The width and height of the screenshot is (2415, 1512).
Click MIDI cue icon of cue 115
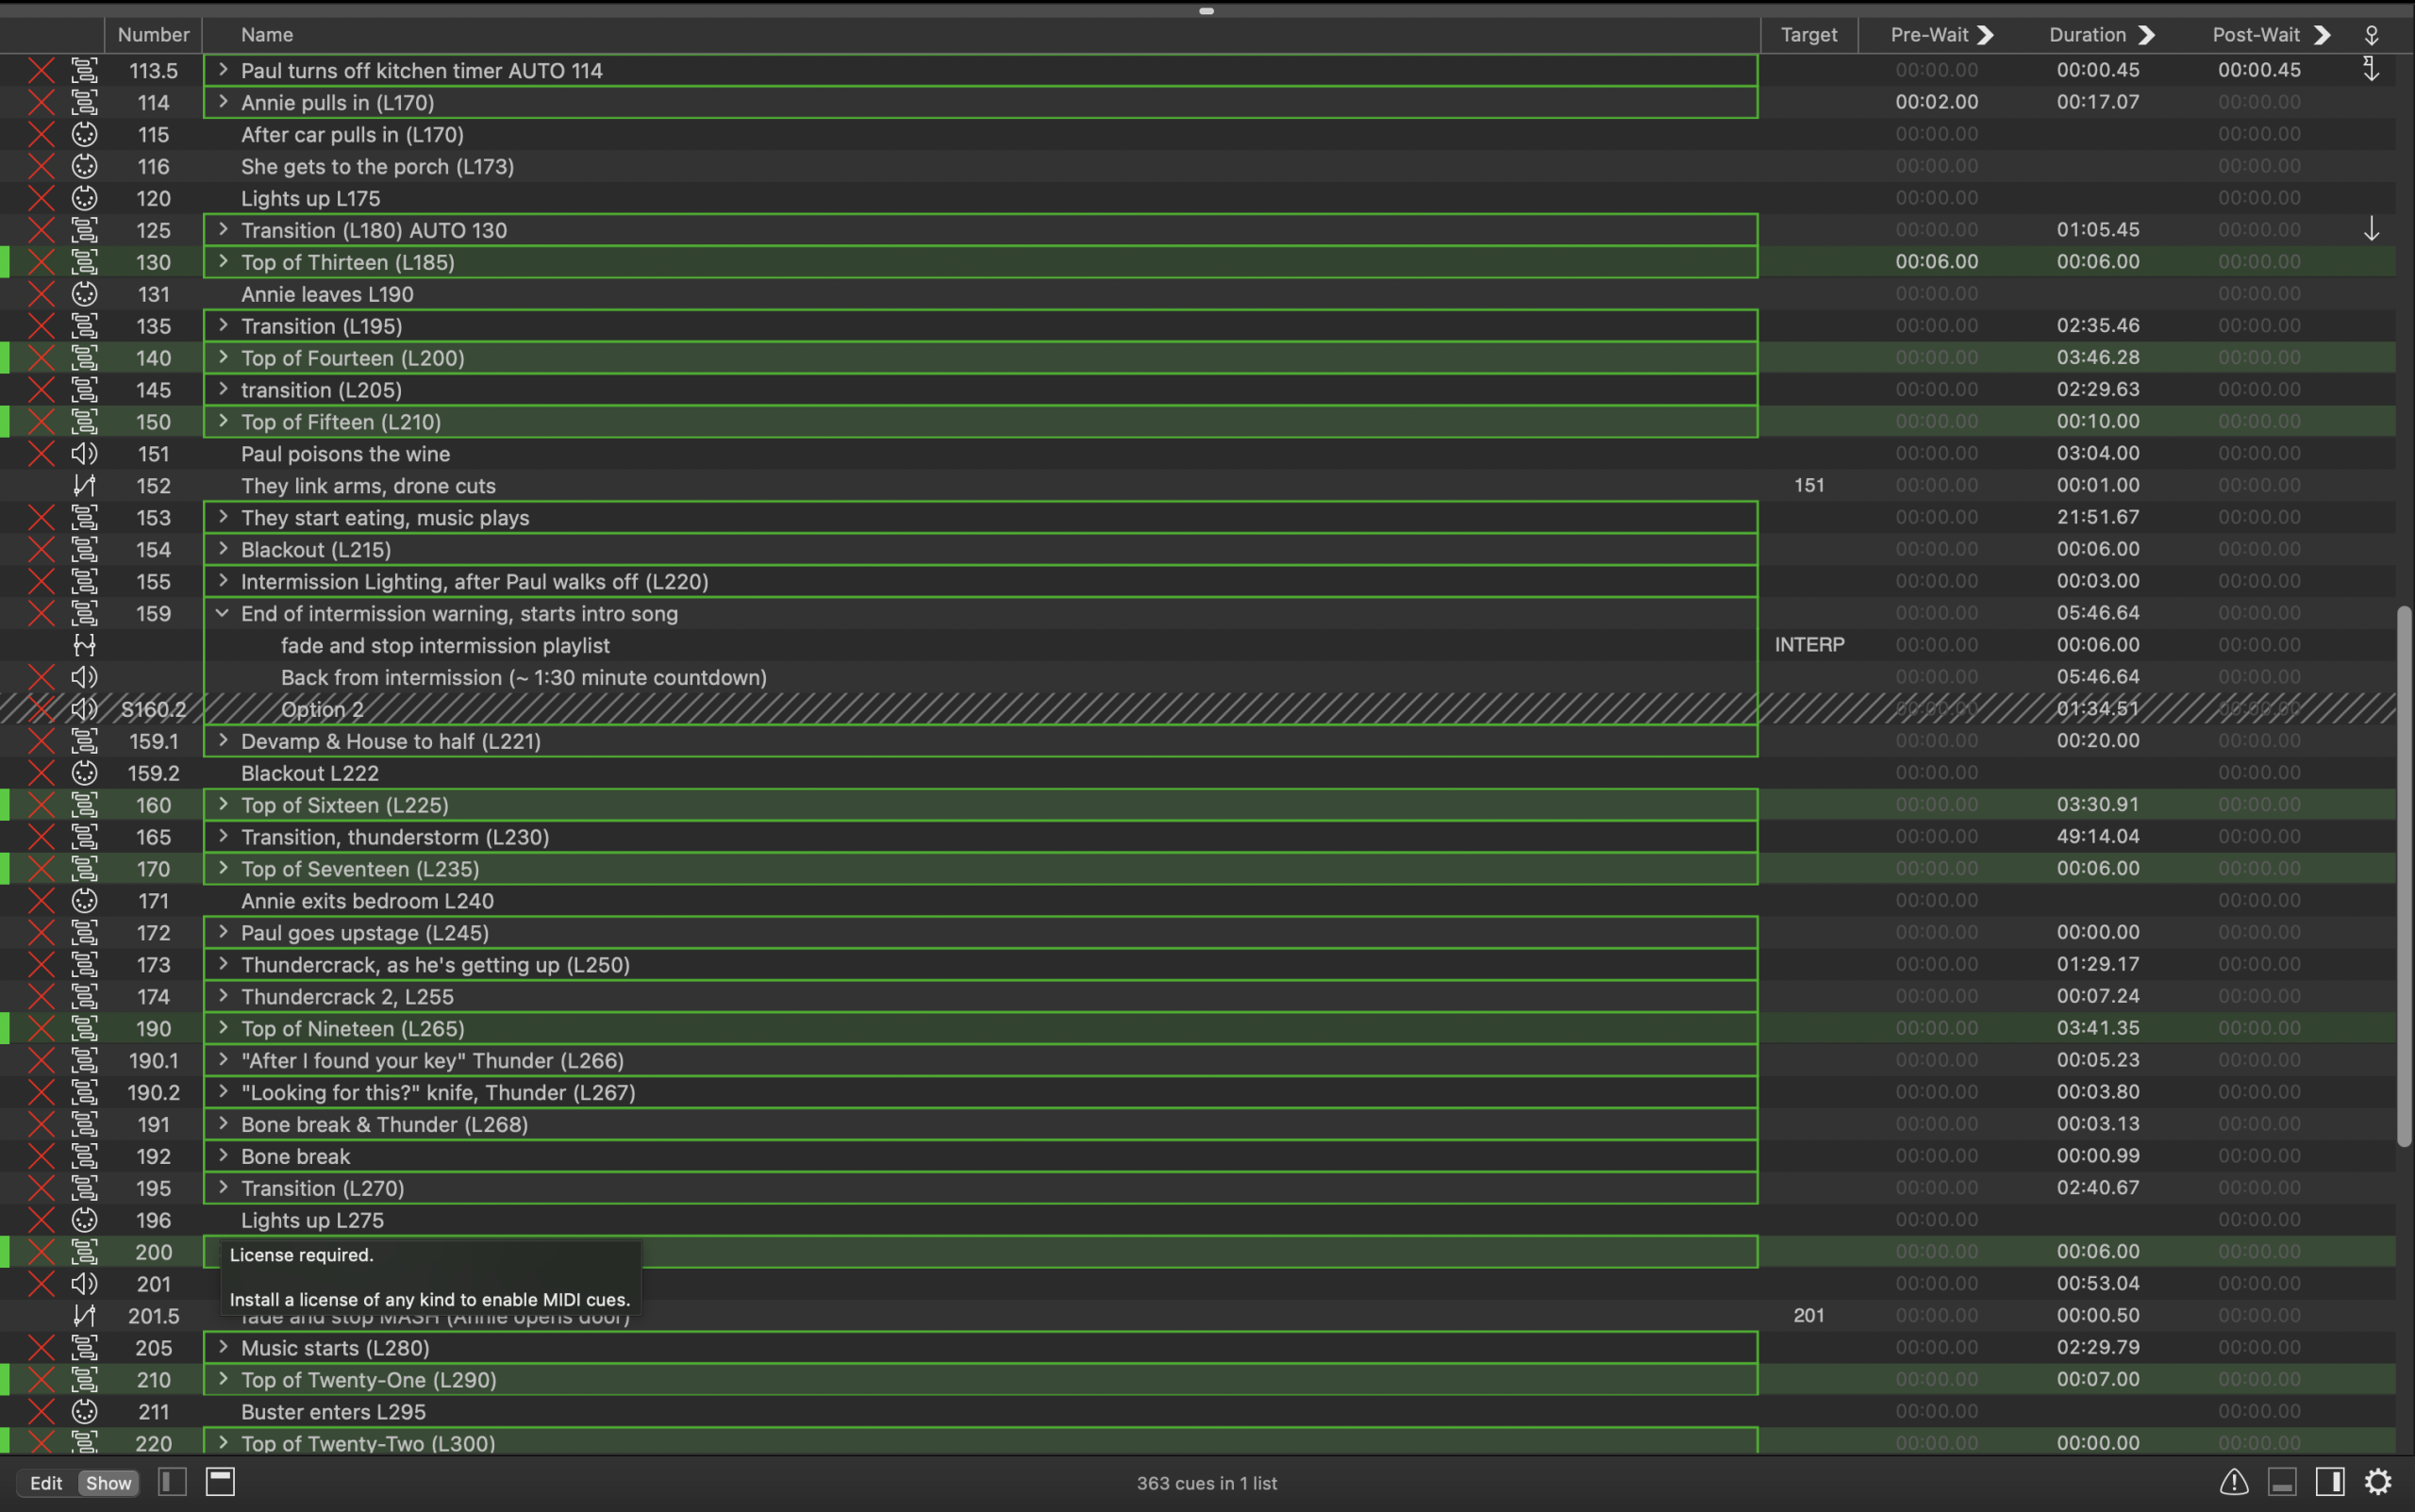pyautogui.click(x=84, y=135)
